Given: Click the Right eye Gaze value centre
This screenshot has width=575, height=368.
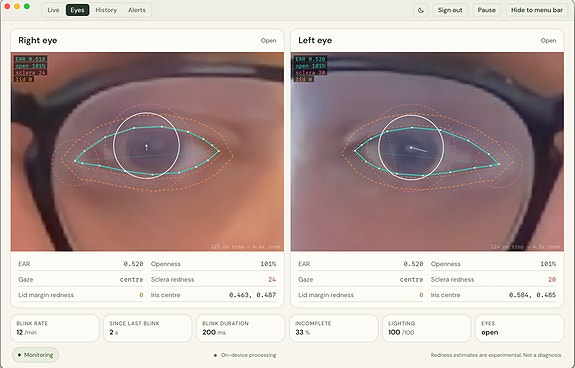Looking at the screenshot, I should point(131,279).
